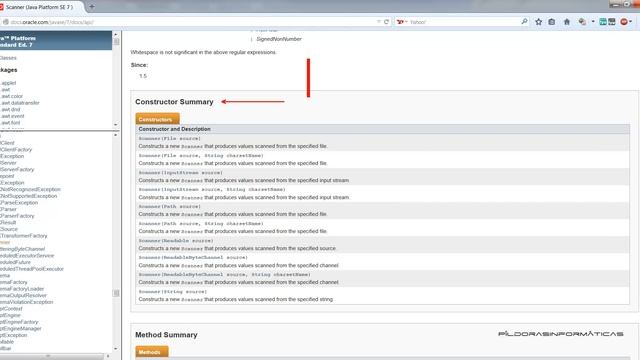Open the Scanner(Path source) constructor link
640x360 pixels.
pyautogui.click(x=169, y=207)
